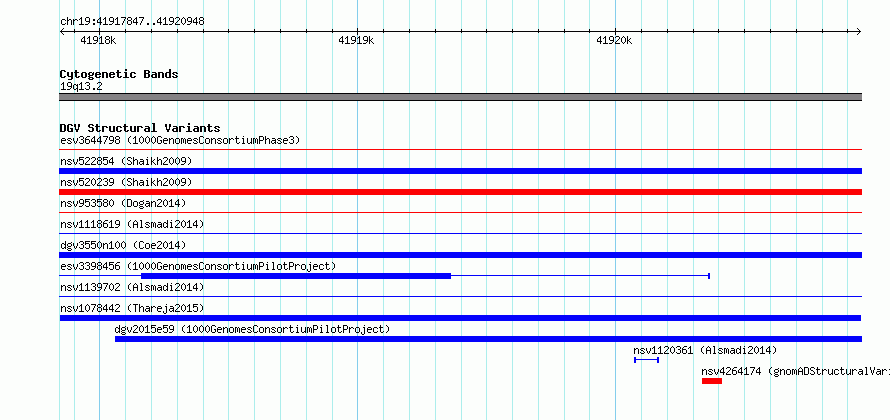Viewport: 890px width, 420px height.
Task: Click the left arrowhead of the ruler
Action: point(62,31)
